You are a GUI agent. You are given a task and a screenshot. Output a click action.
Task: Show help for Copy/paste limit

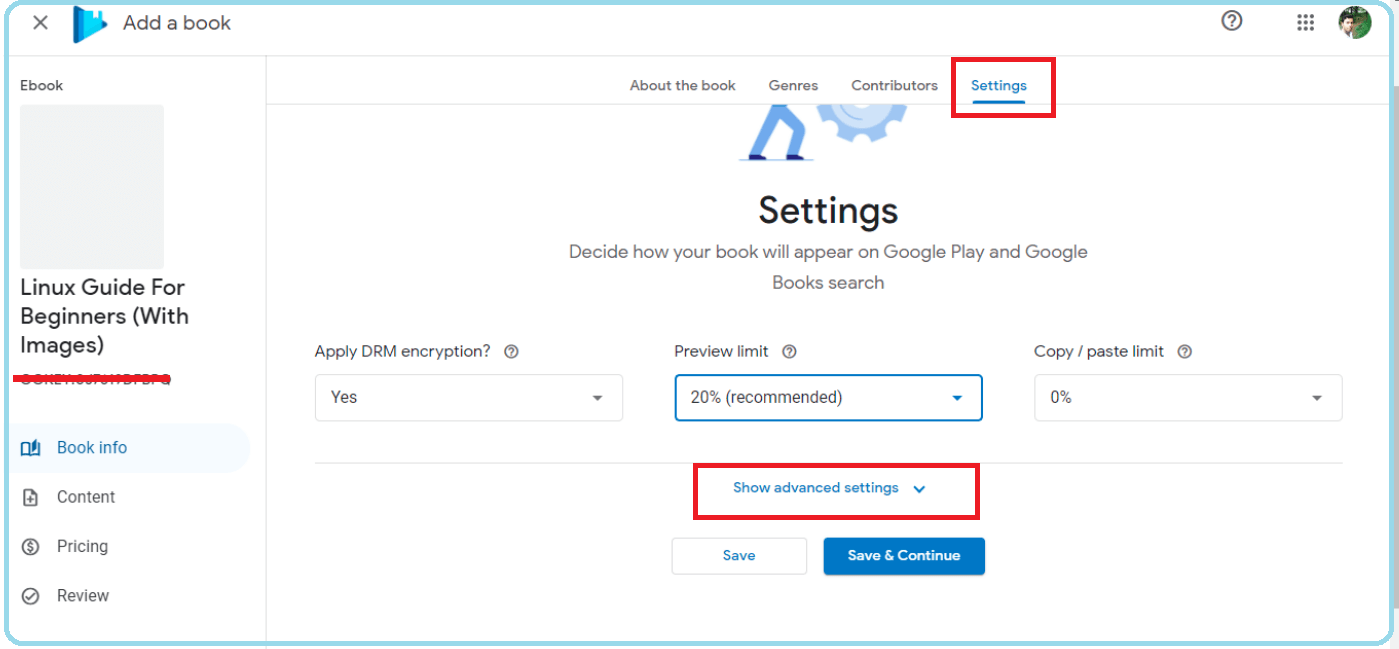click(1184, 351)
